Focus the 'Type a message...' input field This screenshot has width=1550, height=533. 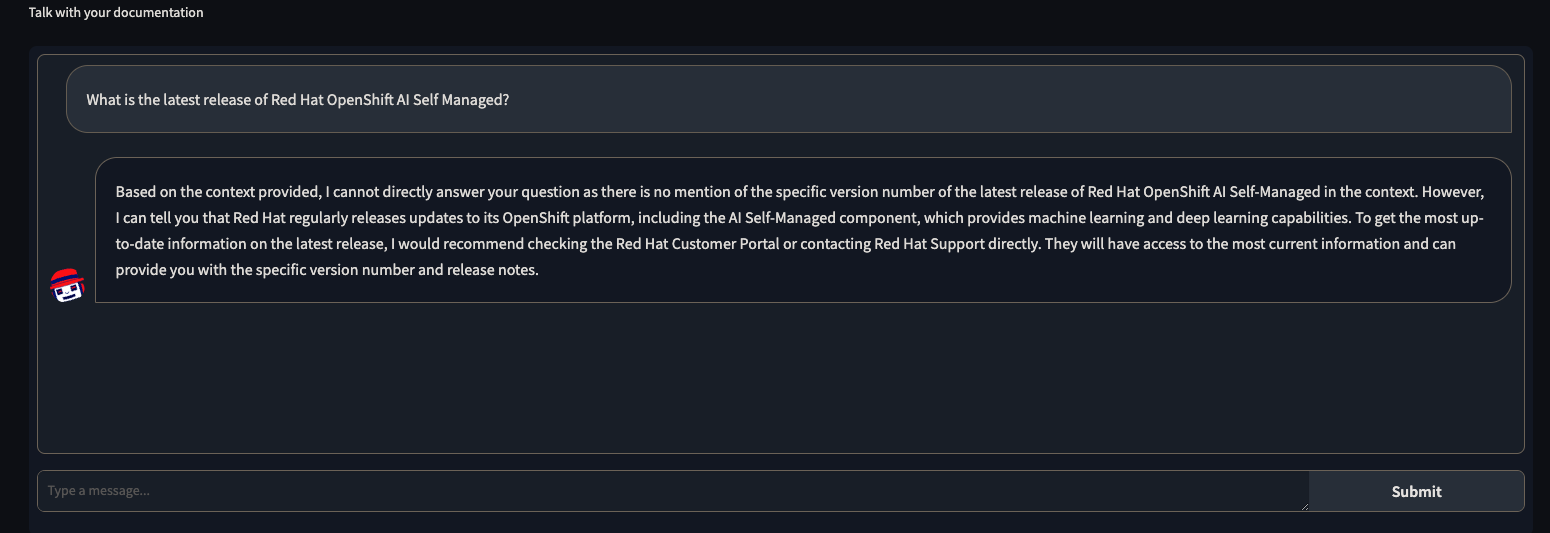pyautogui.click(x=673, y=491)
